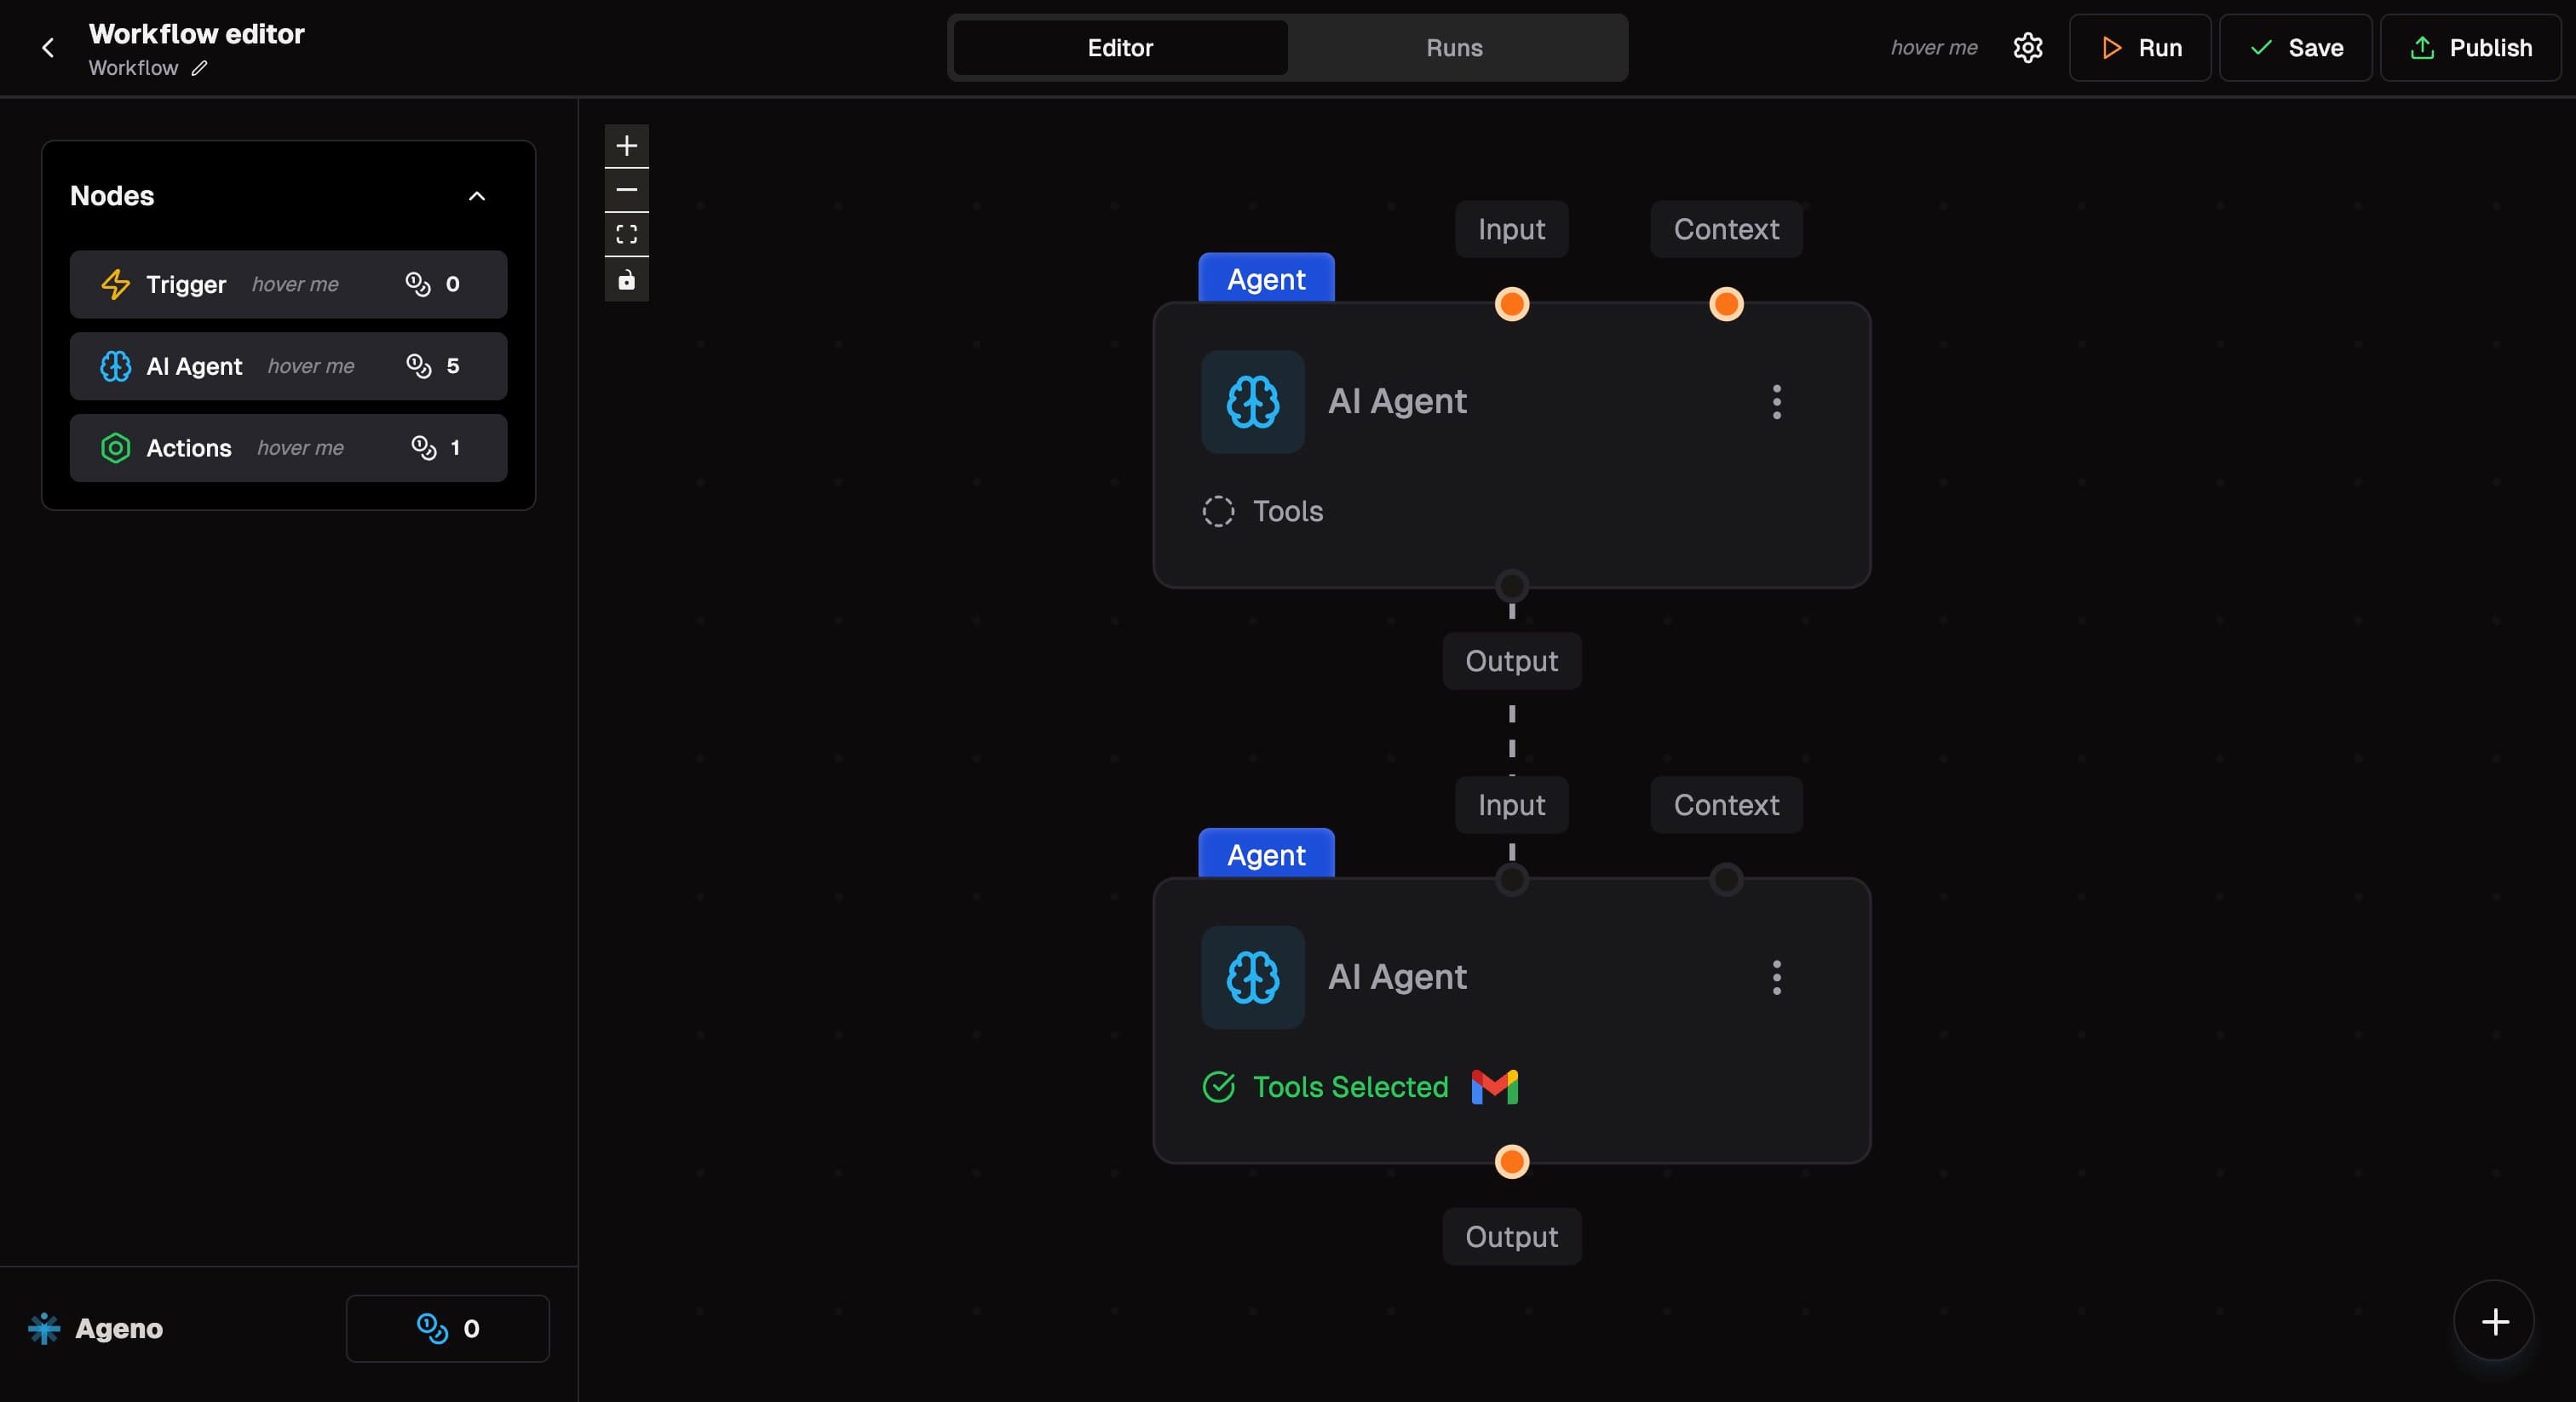Zoom in on the canvas

(626, 146)
